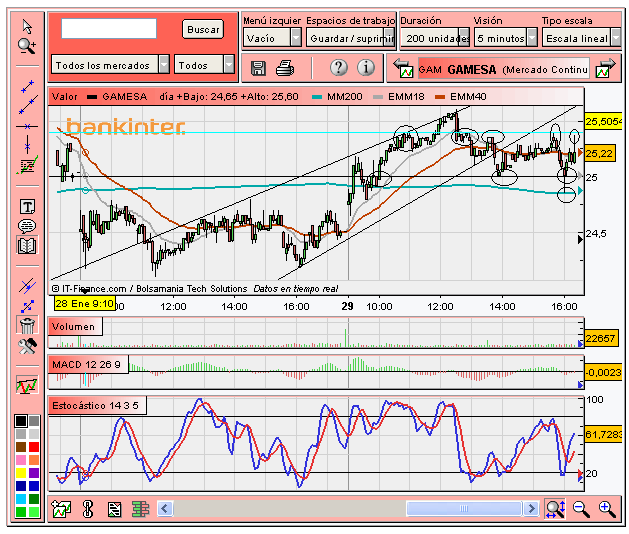Go to previous security with left arrow
629x534 pixels.
[x=403, y=69]
